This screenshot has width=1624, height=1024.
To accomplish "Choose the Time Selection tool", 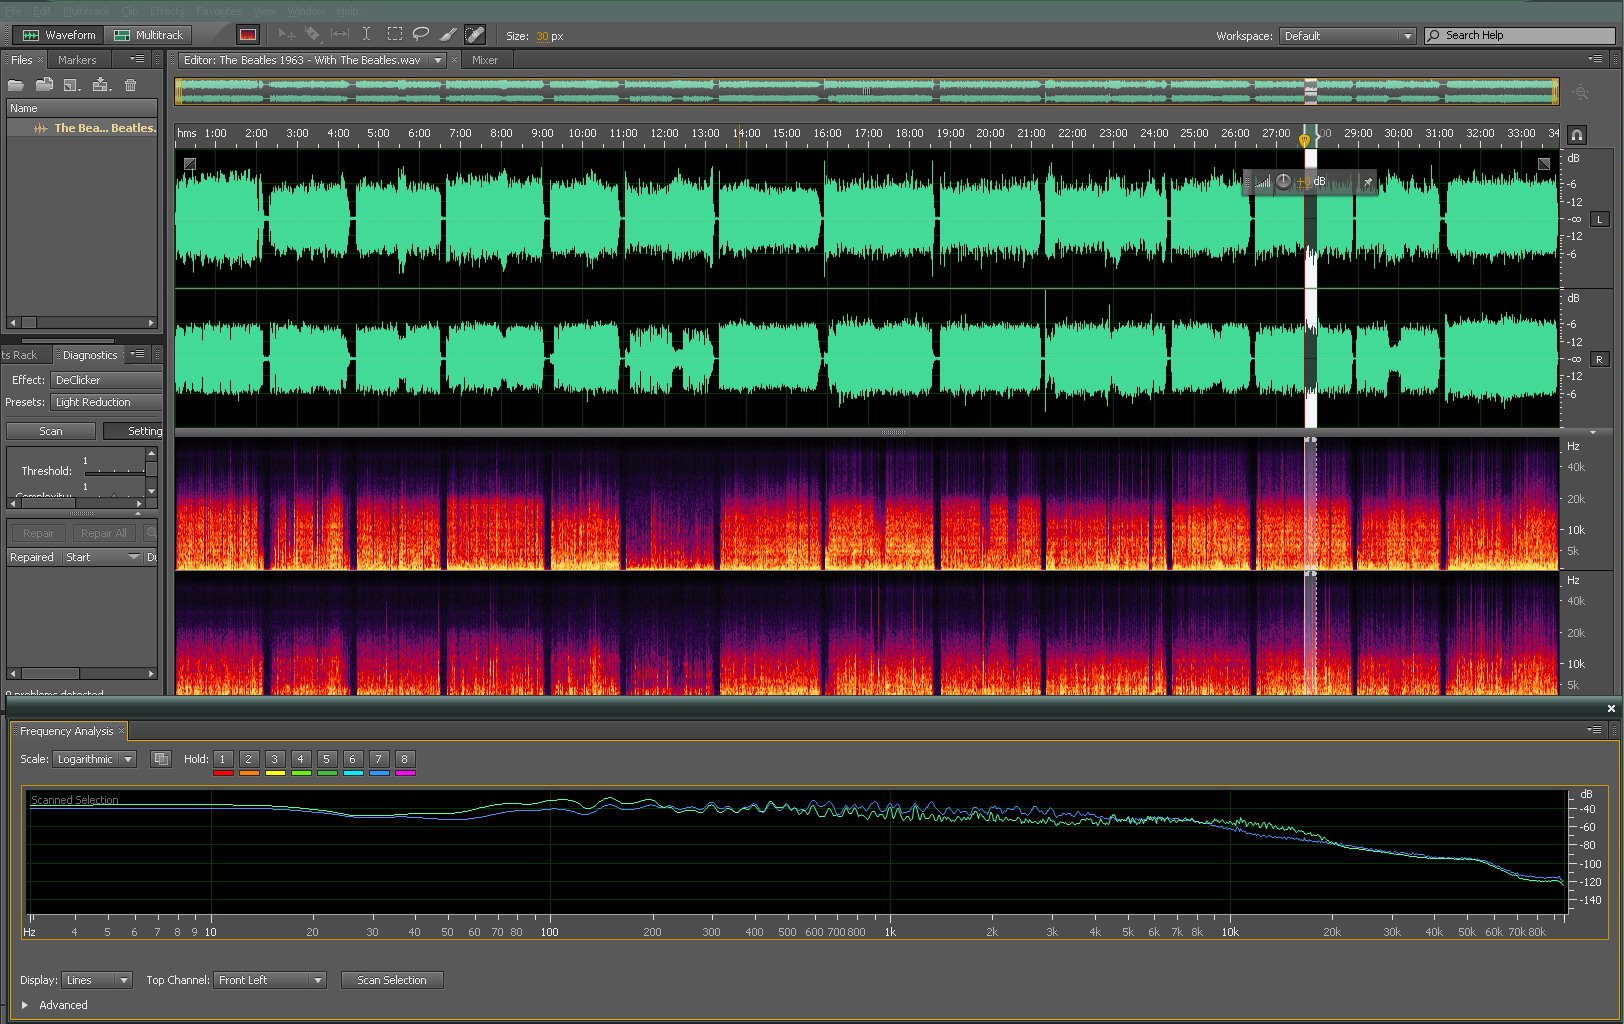I will (367, 35).
